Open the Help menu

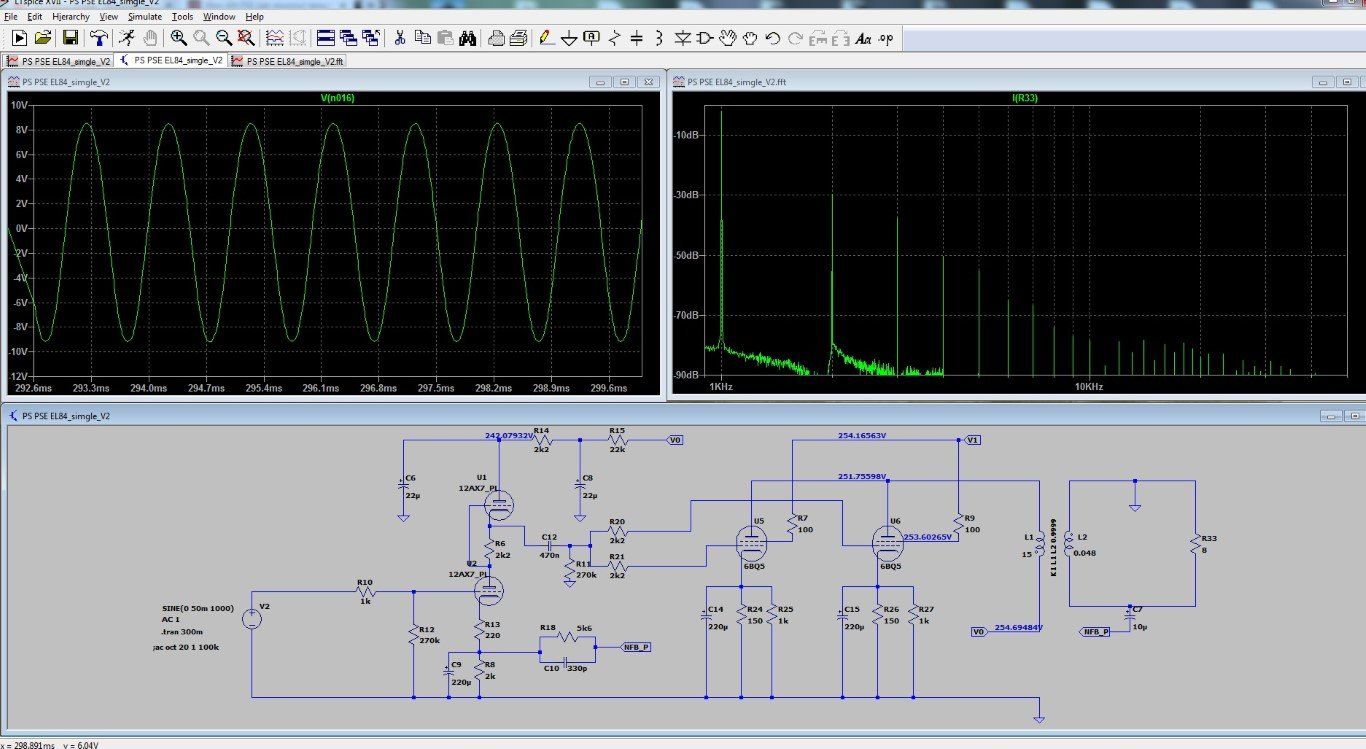pyautogui.click(x=254, y=17)
